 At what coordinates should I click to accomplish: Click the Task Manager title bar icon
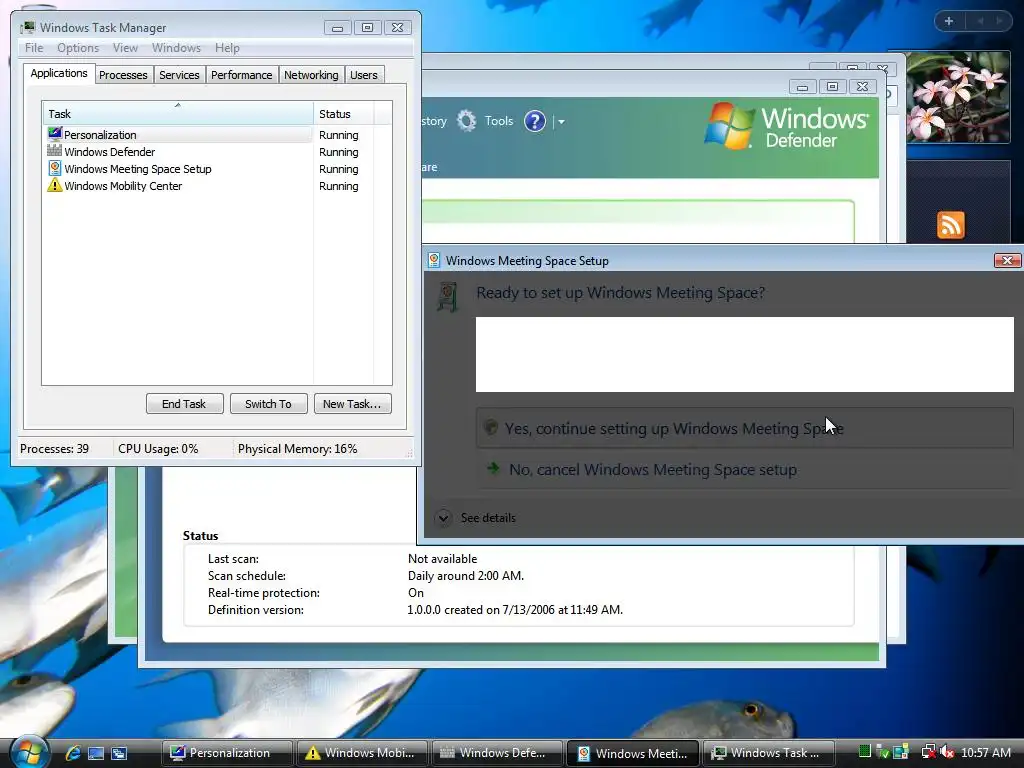click(x=27, y=27)
